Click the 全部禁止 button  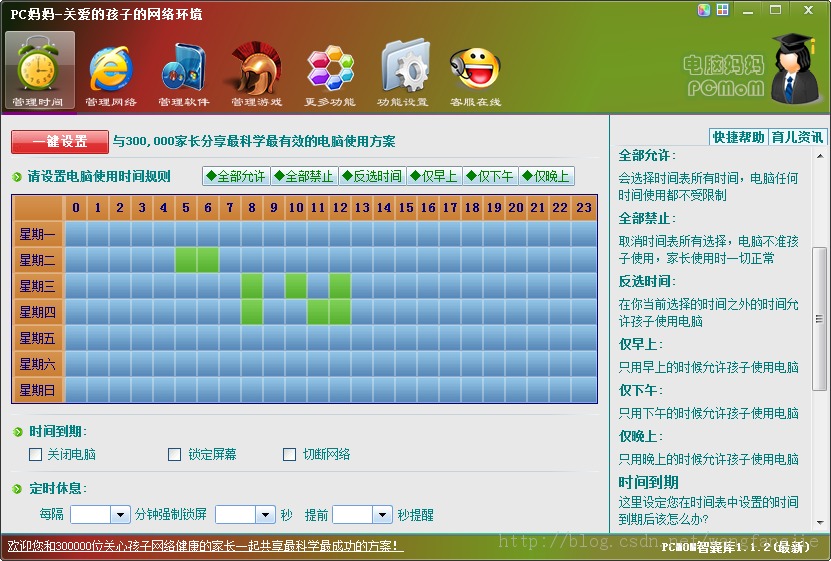coord(304,176)
